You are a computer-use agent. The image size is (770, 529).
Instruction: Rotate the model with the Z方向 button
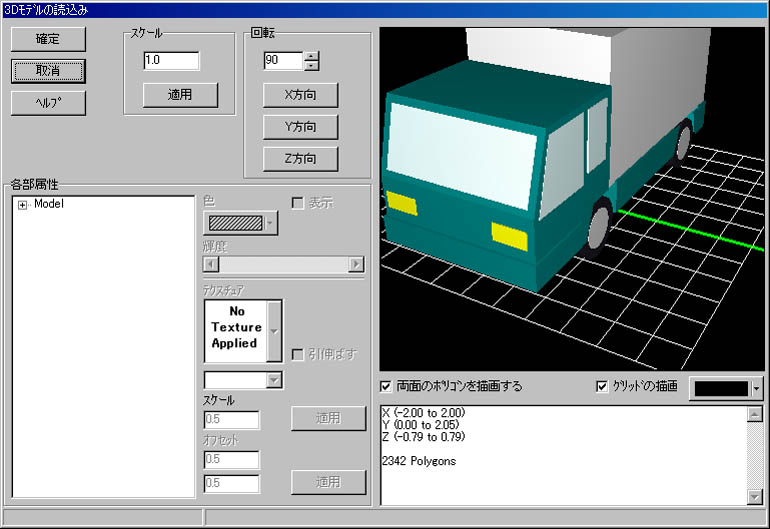(300, 159)
